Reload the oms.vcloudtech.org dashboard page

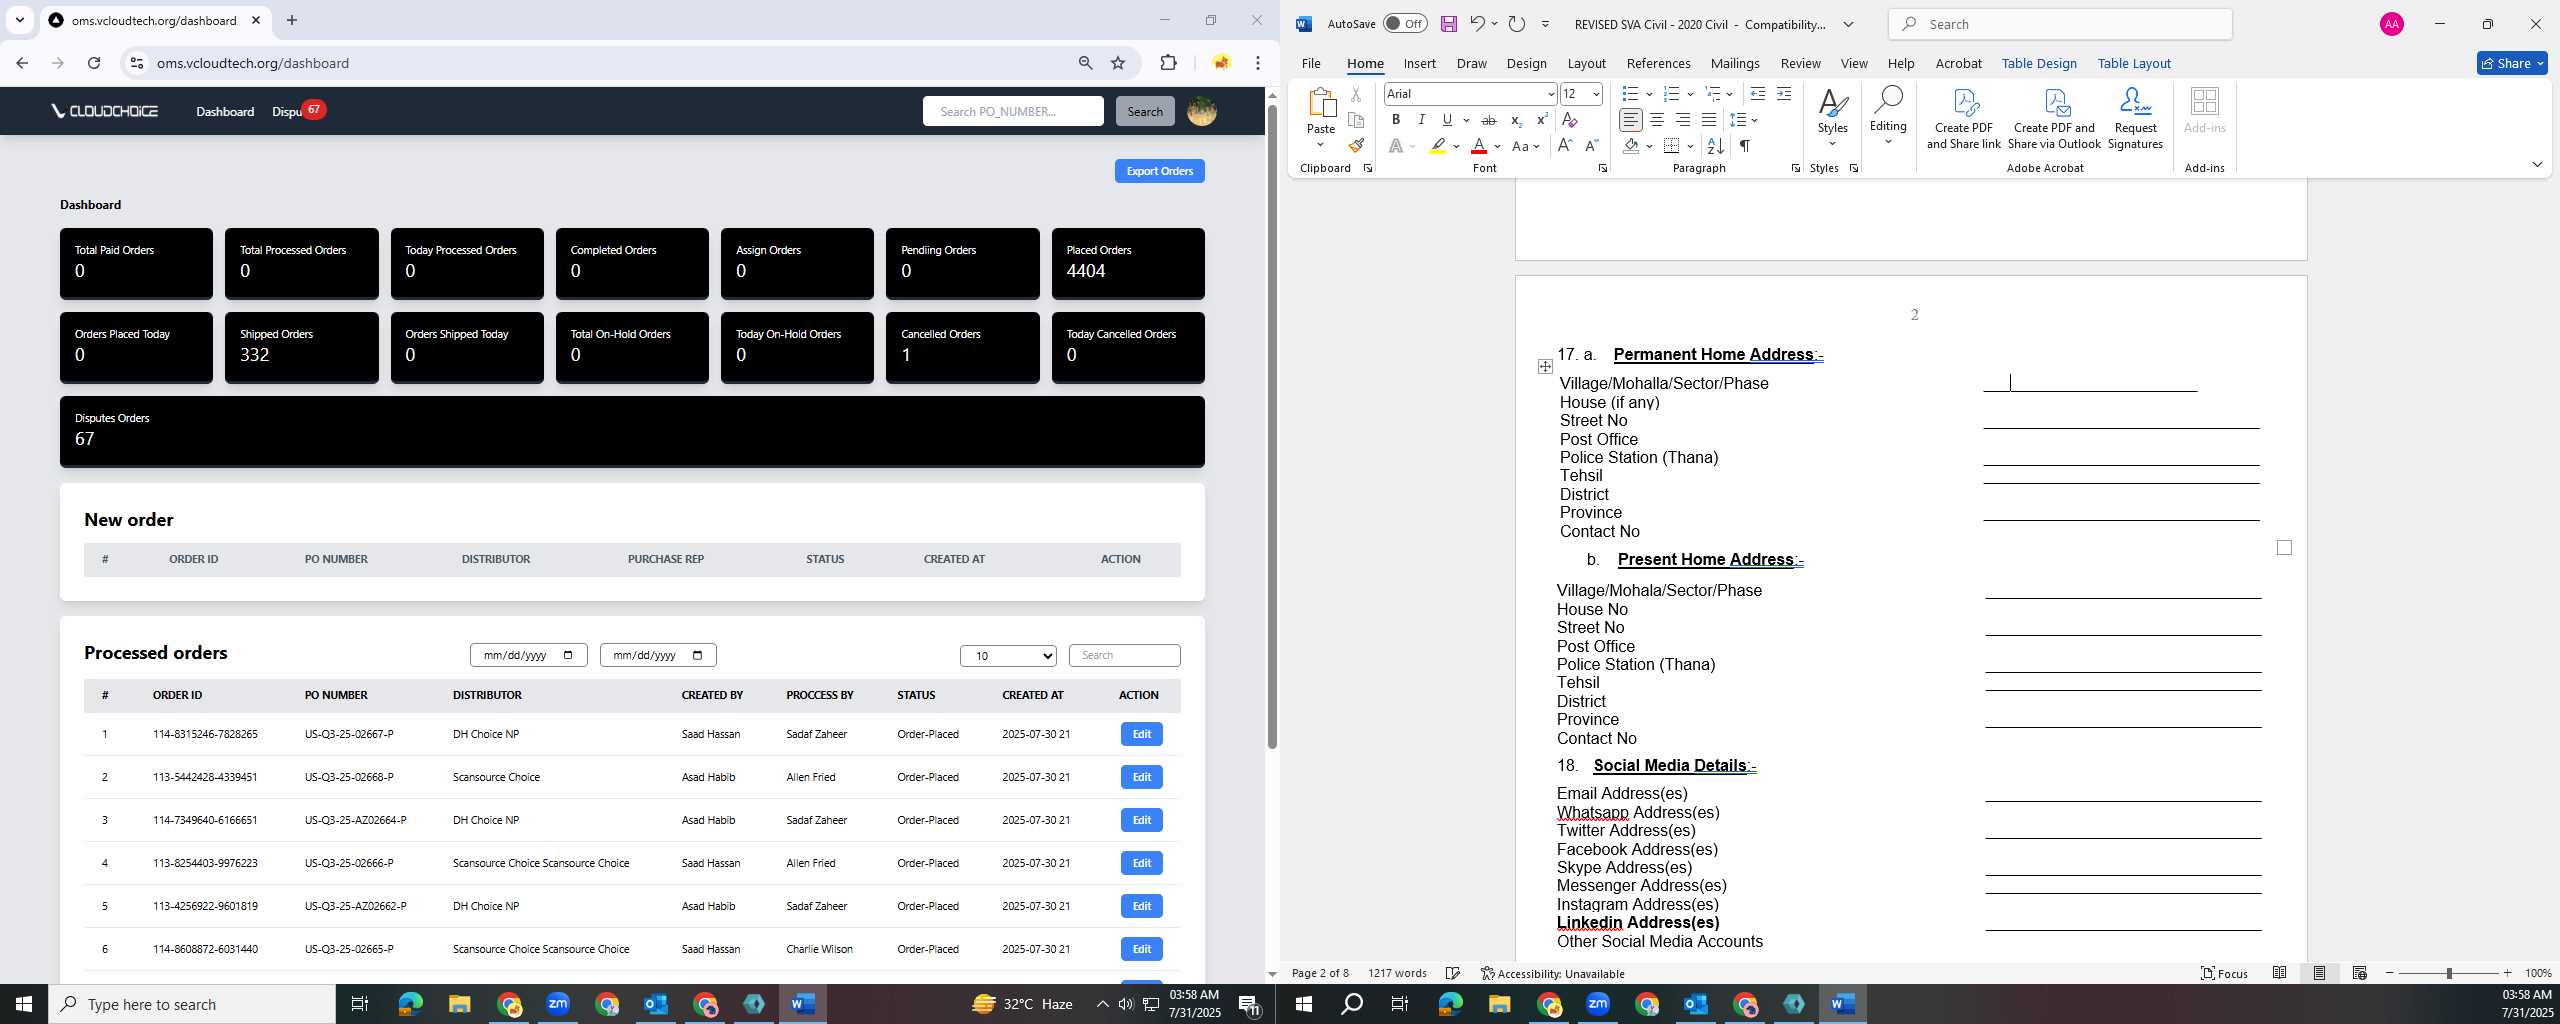pos(94,63)
